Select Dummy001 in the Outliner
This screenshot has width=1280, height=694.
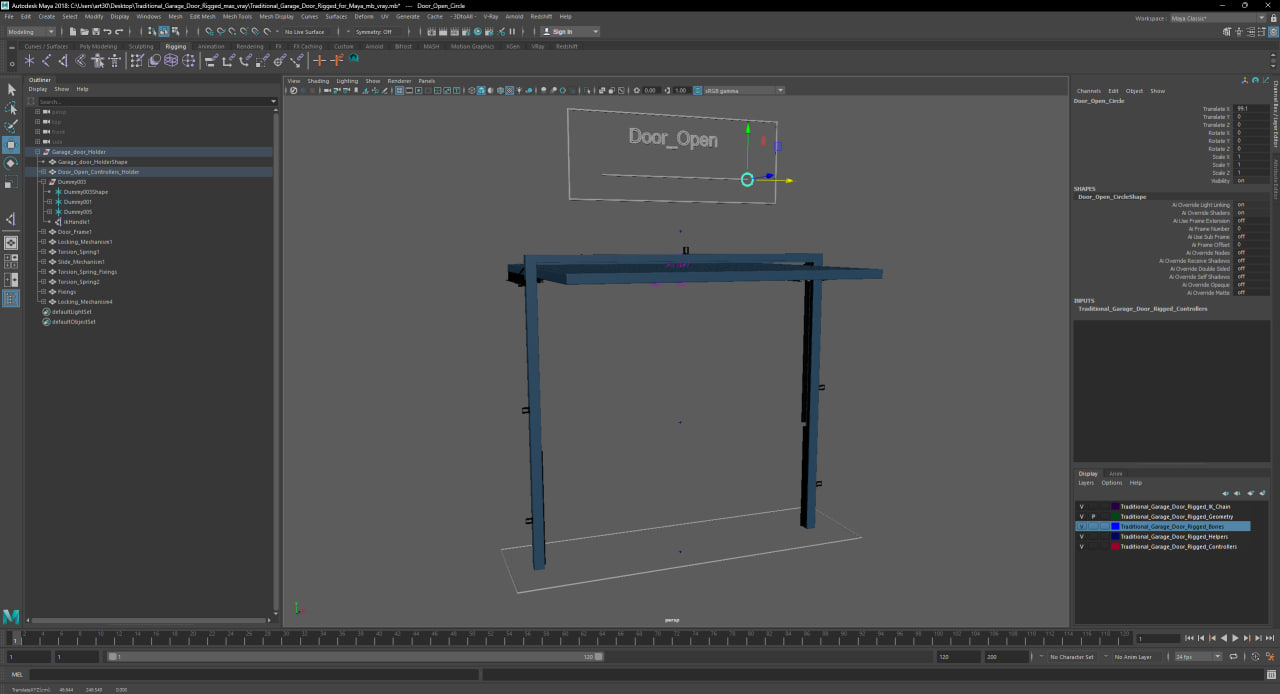pos(78,202)
